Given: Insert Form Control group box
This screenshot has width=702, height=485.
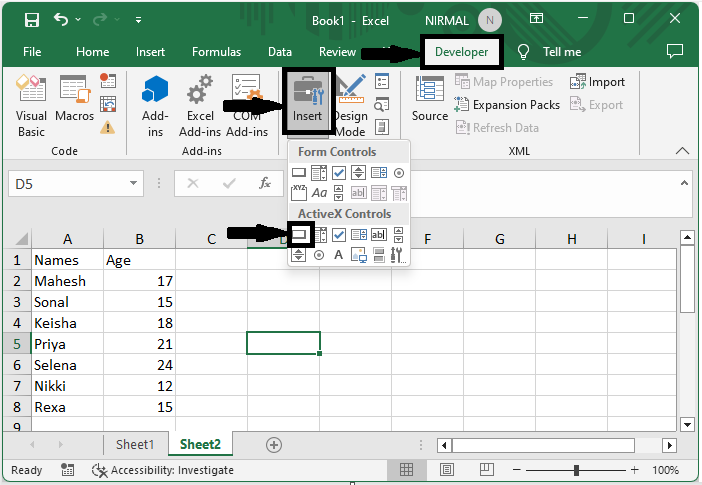Looking at the screenshot, I should [x=299, y=193].
